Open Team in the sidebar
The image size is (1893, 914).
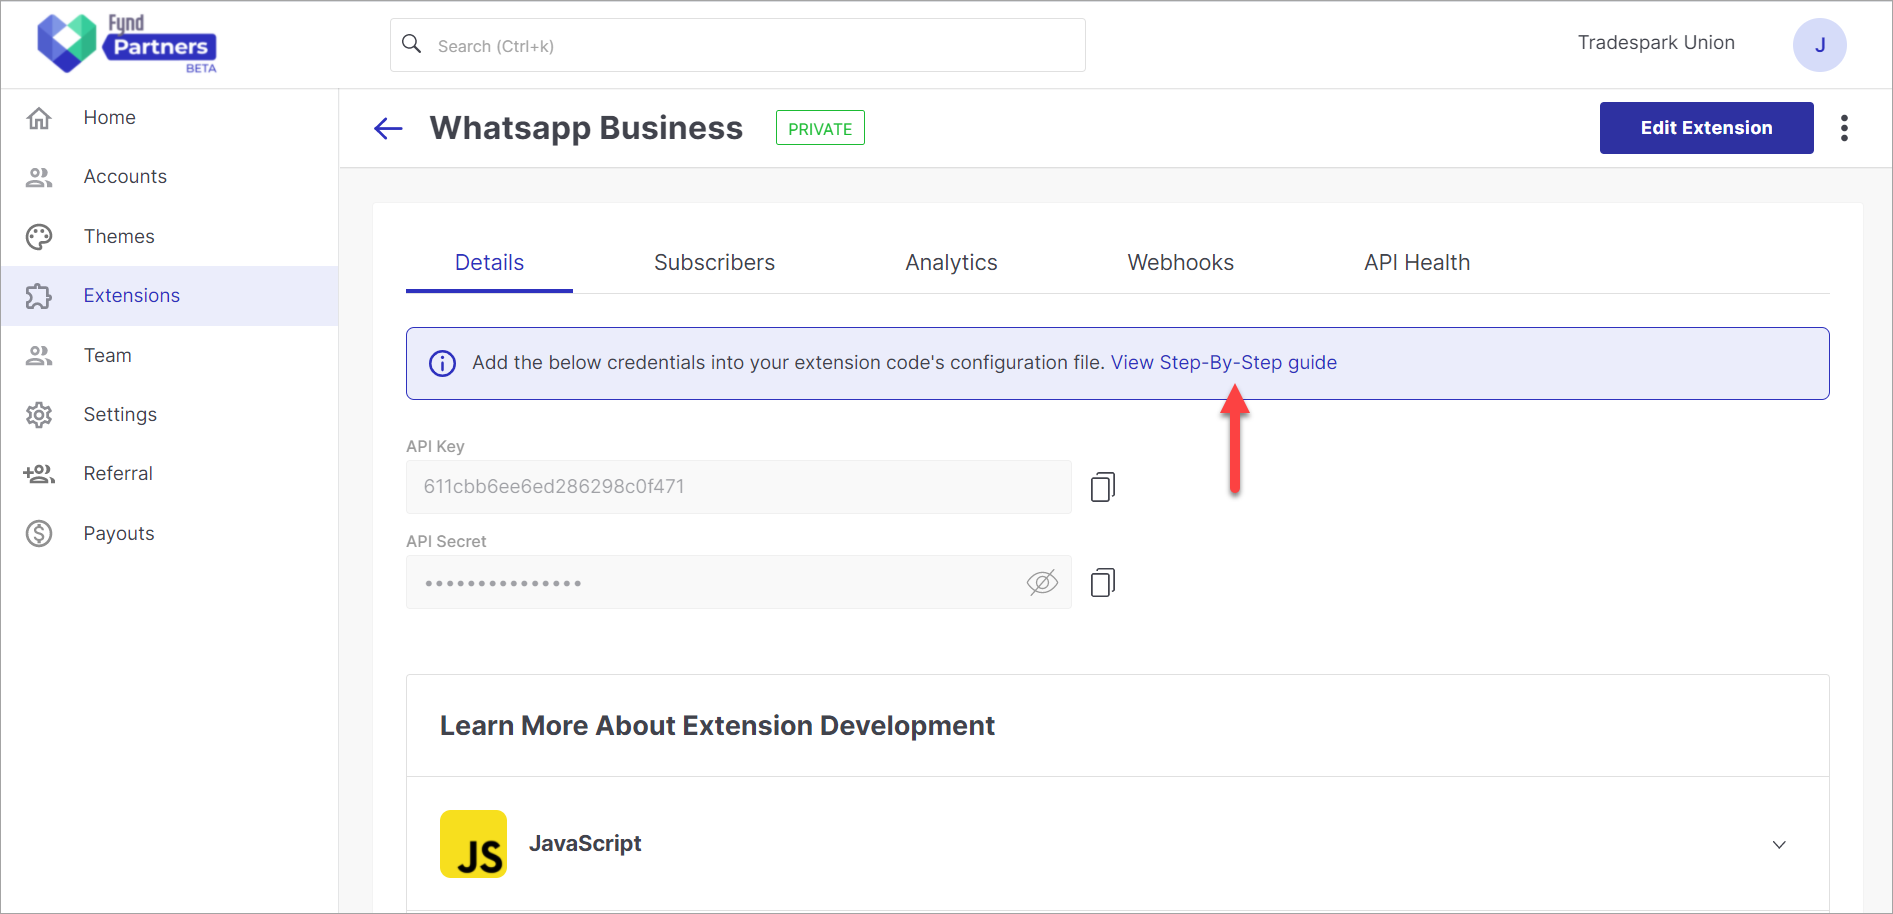[x=169, y=356]
